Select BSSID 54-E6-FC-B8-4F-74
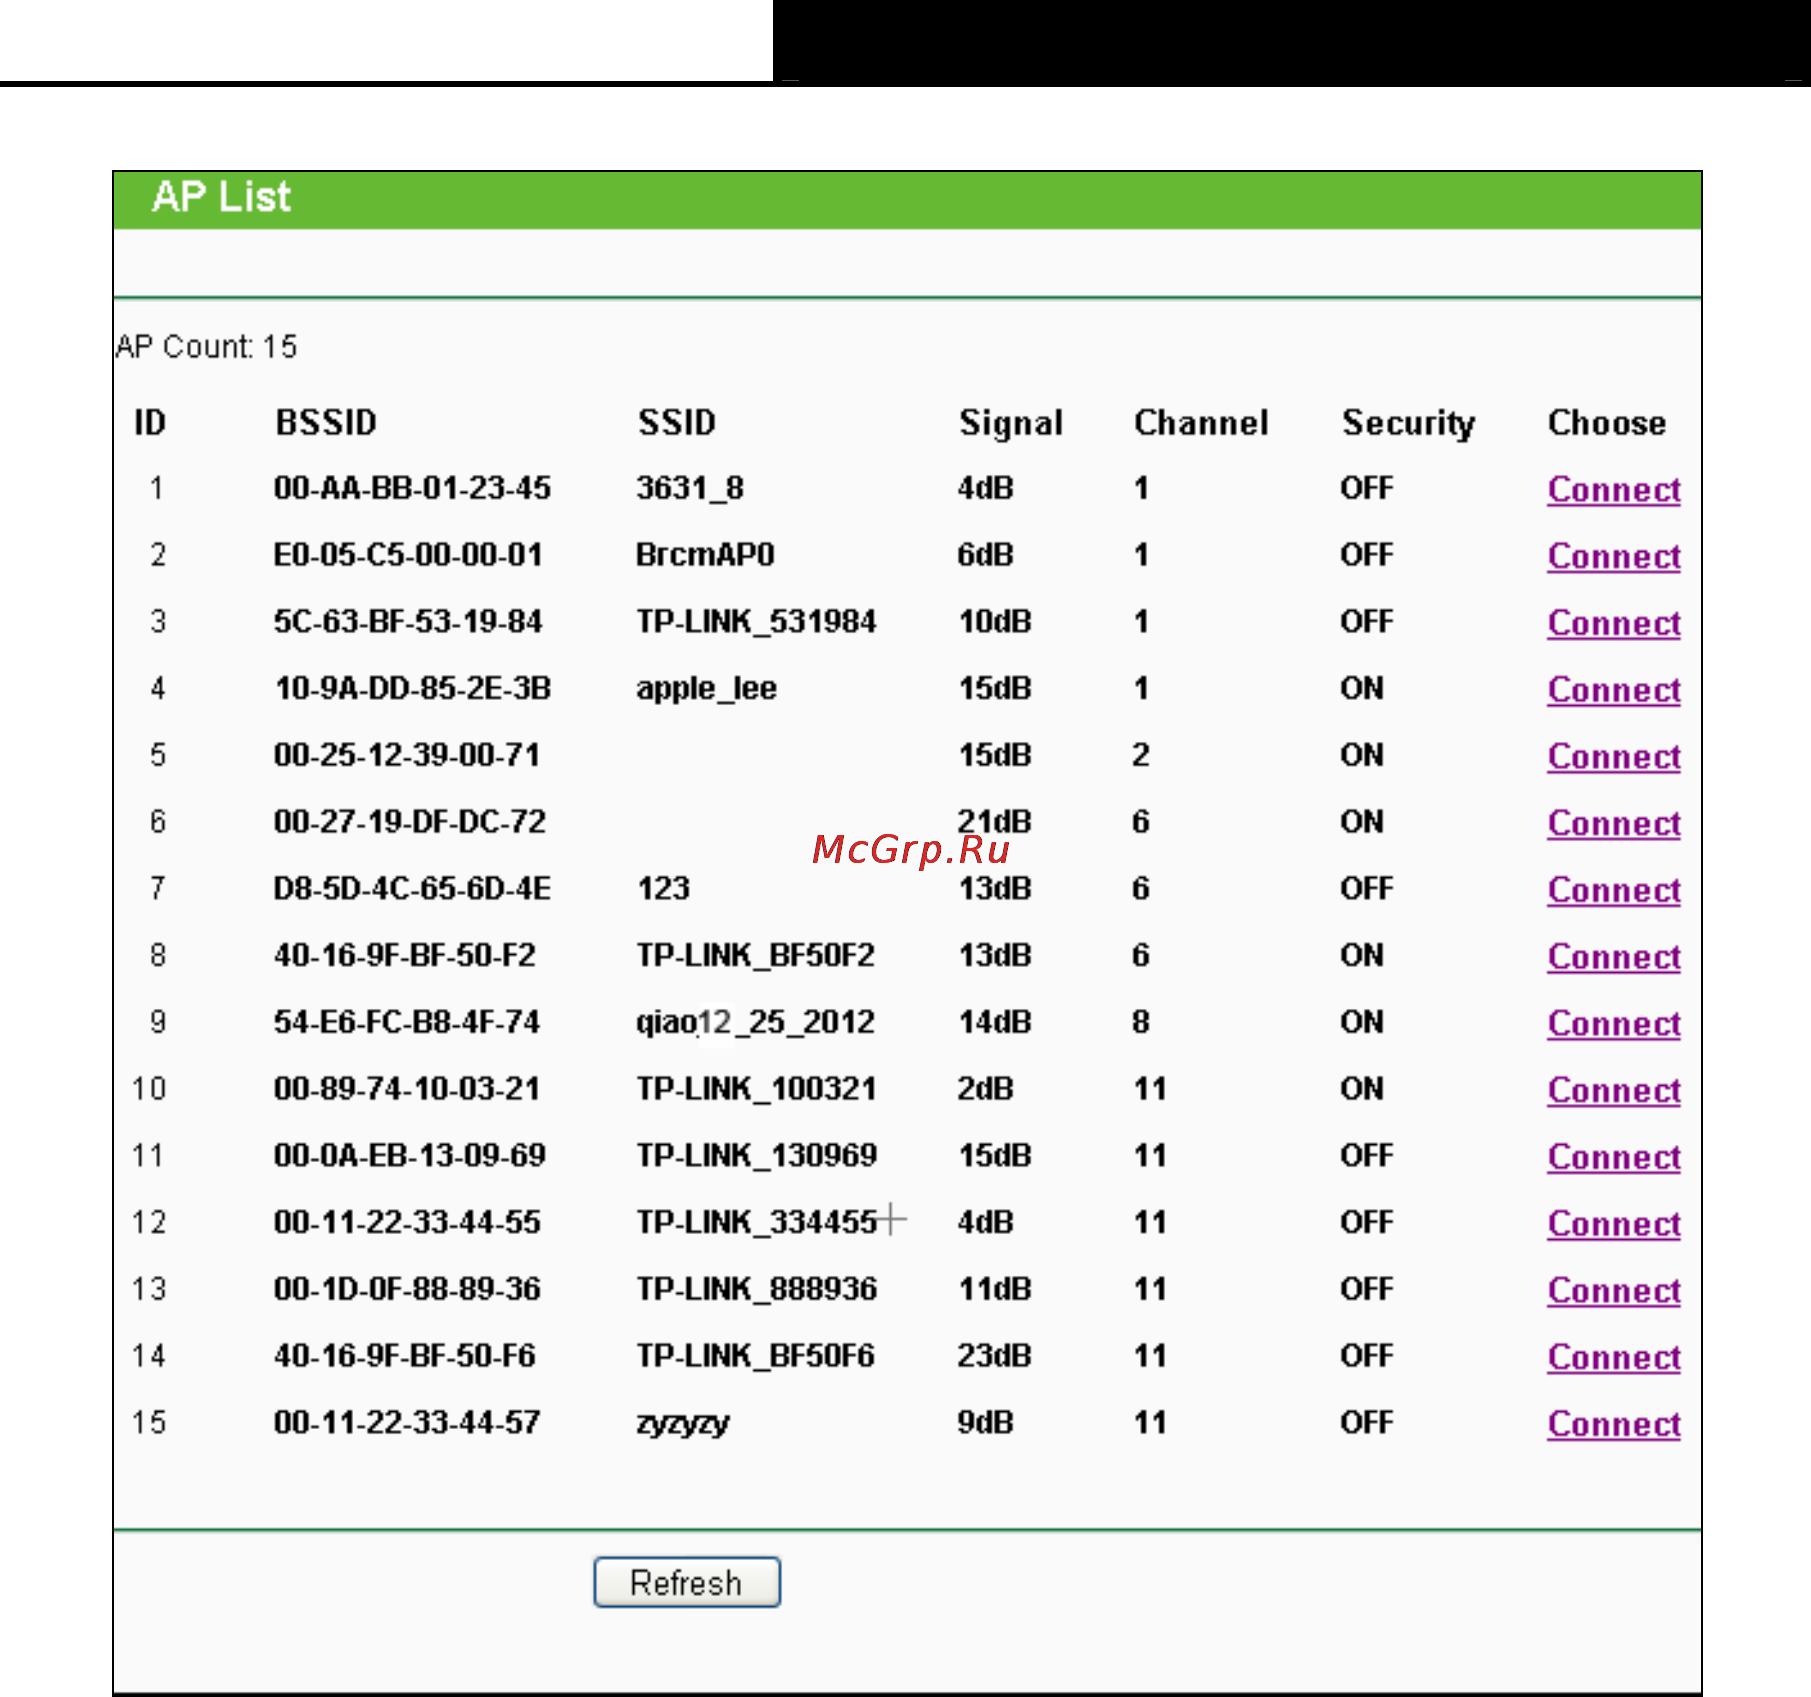Viewport: 1811px width, 1697px height. pos(407,1022)
